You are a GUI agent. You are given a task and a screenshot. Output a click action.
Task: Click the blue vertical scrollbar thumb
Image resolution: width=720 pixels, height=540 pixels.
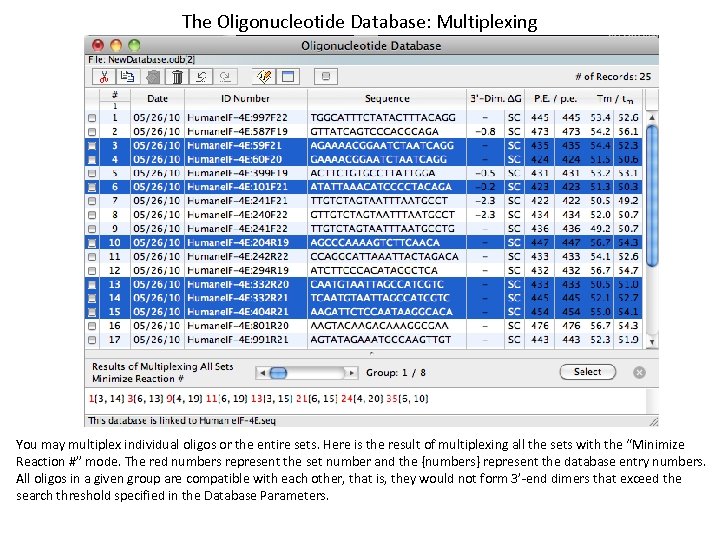click(x=652, y=195)
